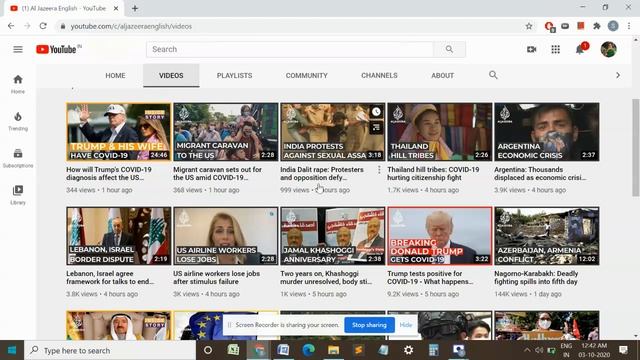640x360 pixels.
Task: Focus the YouTube Search field
Action: pyautogui.click(x=290, y=49)
